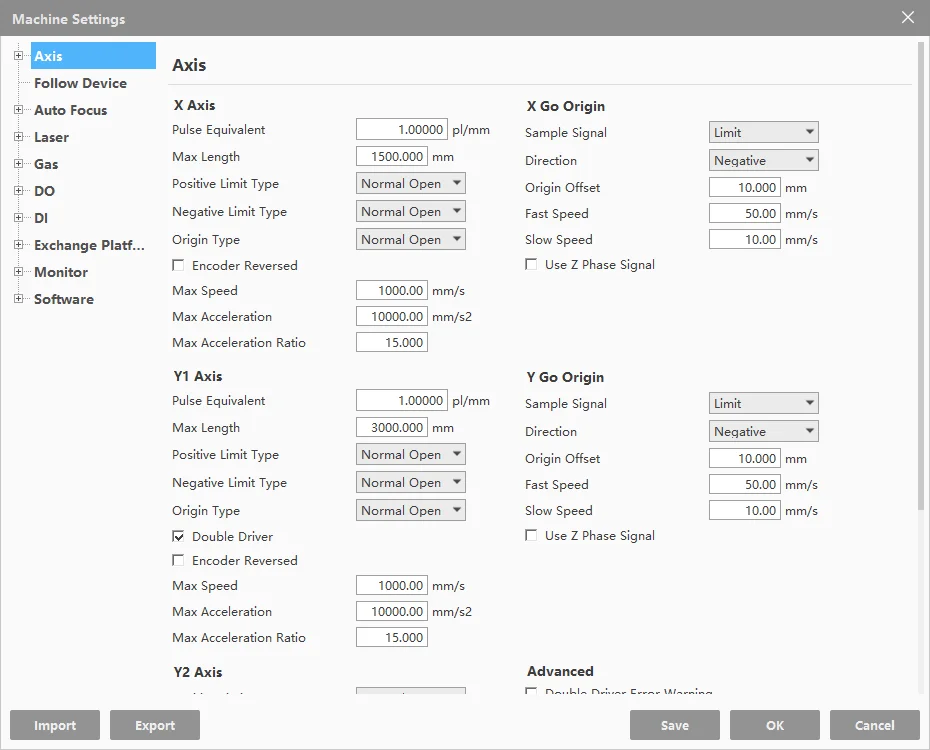
Task: Click the X Axis Max Length field
Action: [392, 157]
